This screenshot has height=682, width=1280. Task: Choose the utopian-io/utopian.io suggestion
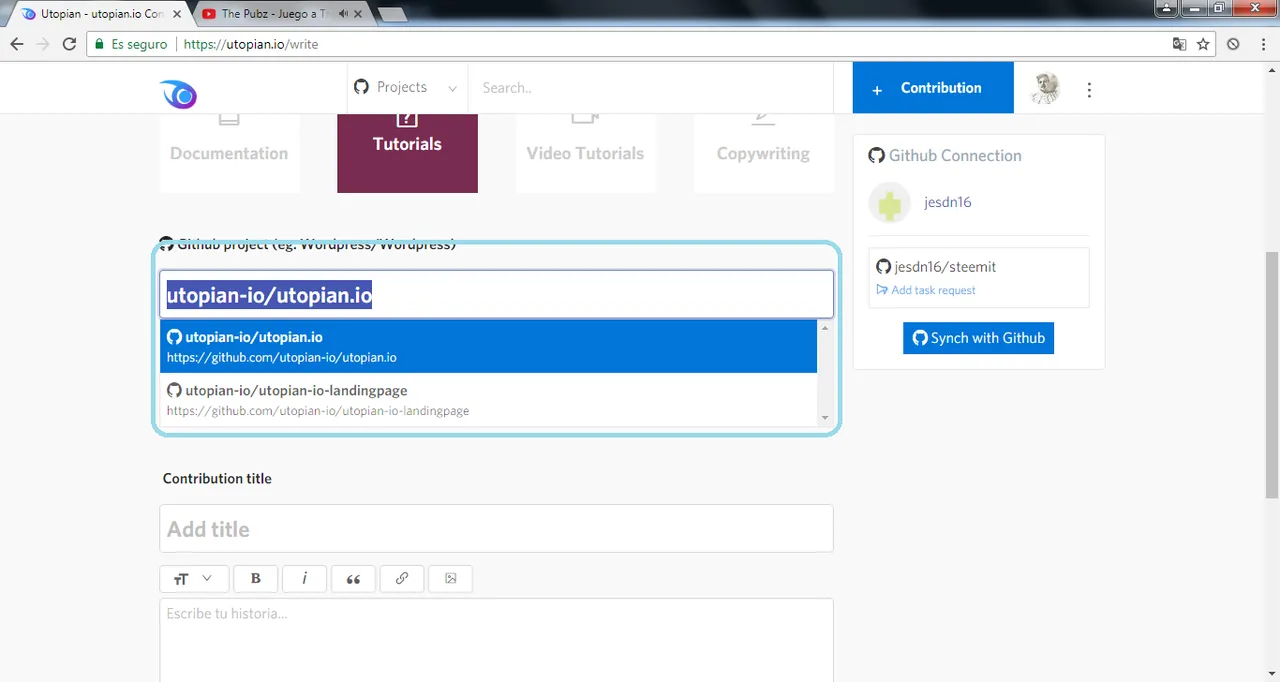pos(488,346)
